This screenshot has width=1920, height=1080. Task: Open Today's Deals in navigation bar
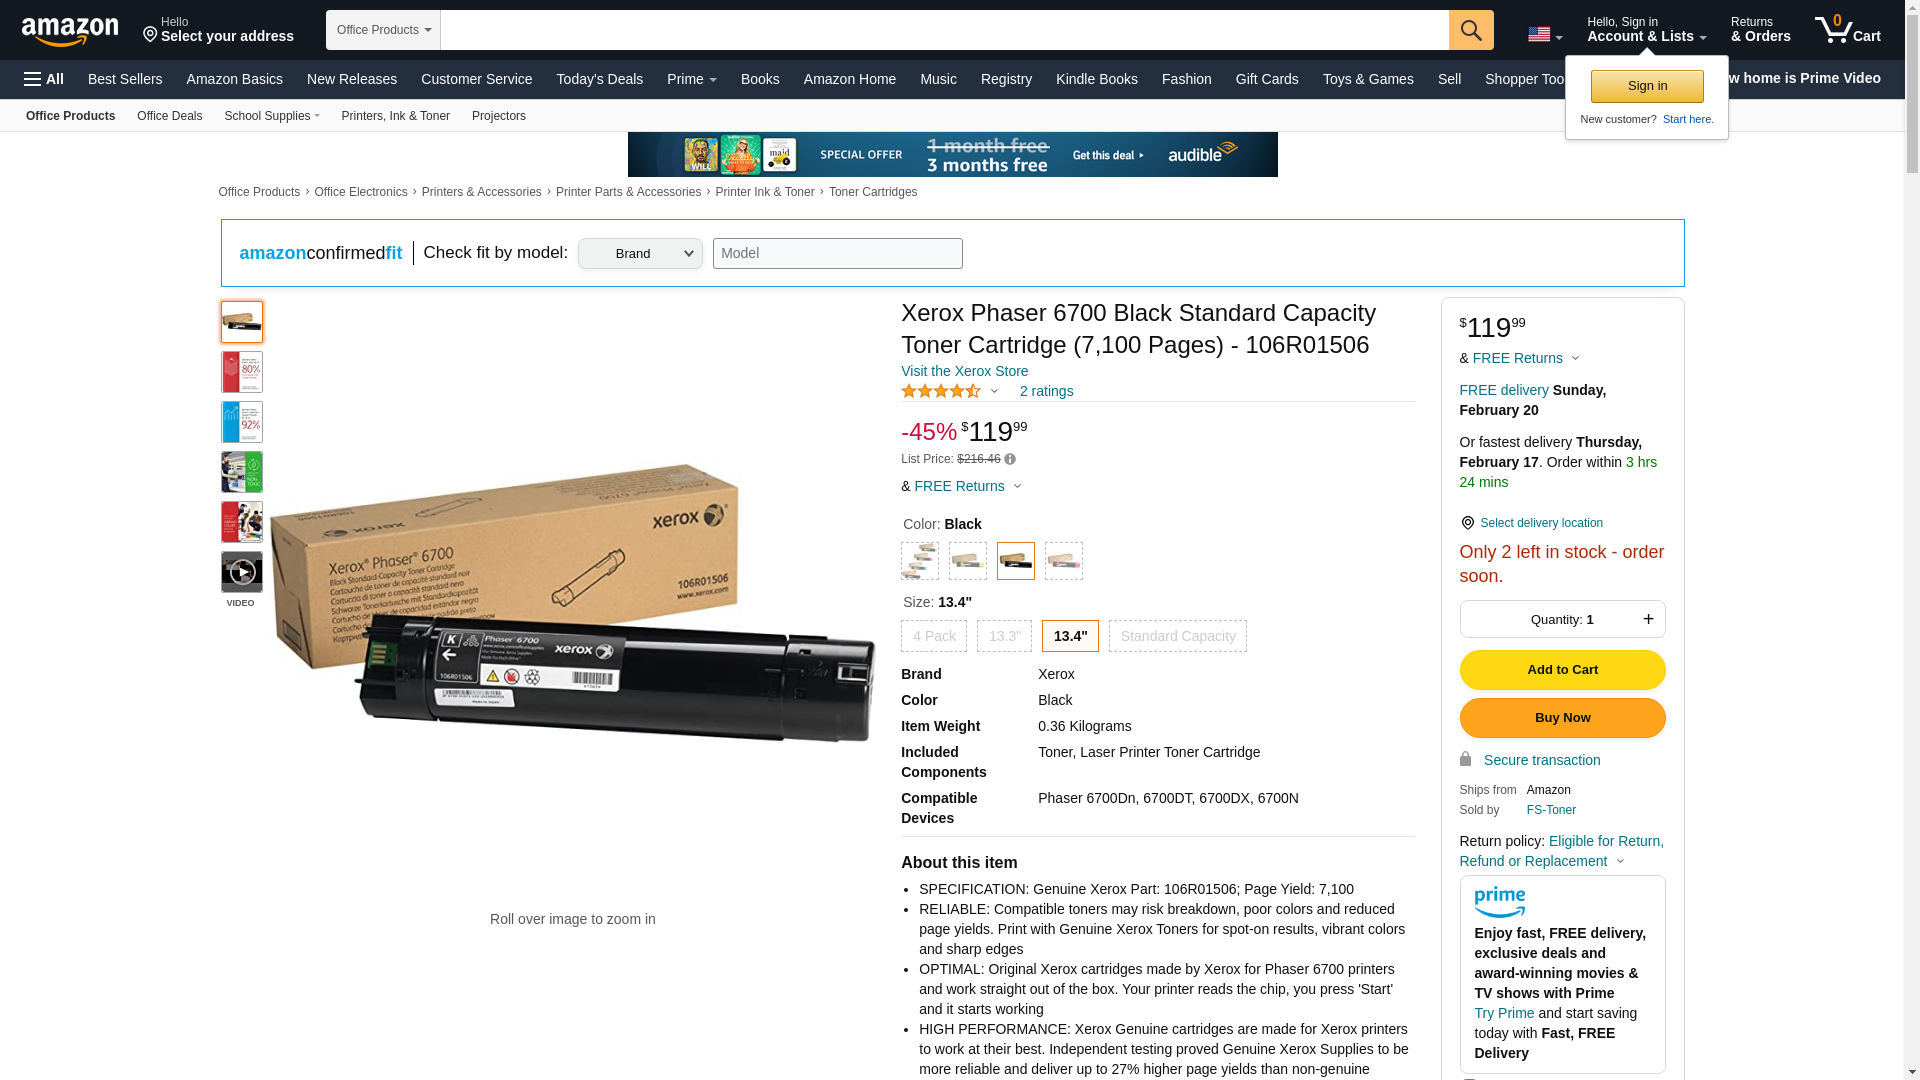[599, 79]
